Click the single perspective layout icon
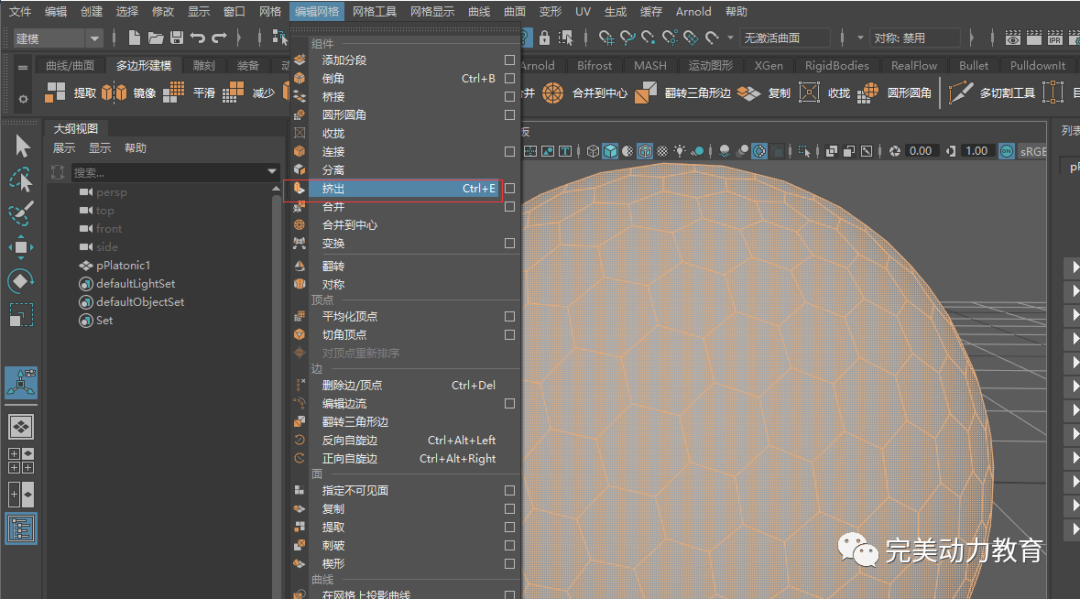 point(21,427)
